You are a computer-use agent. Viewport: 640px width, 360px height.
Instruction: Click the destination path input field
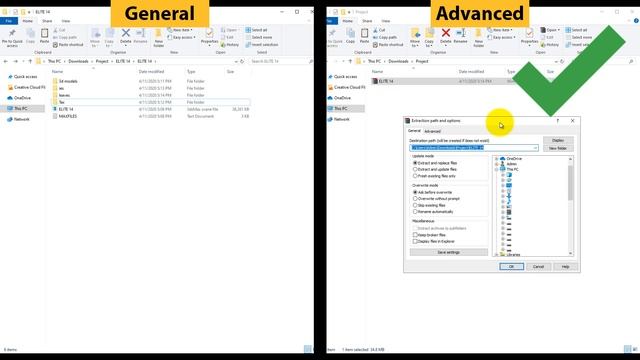coord(473,148)
